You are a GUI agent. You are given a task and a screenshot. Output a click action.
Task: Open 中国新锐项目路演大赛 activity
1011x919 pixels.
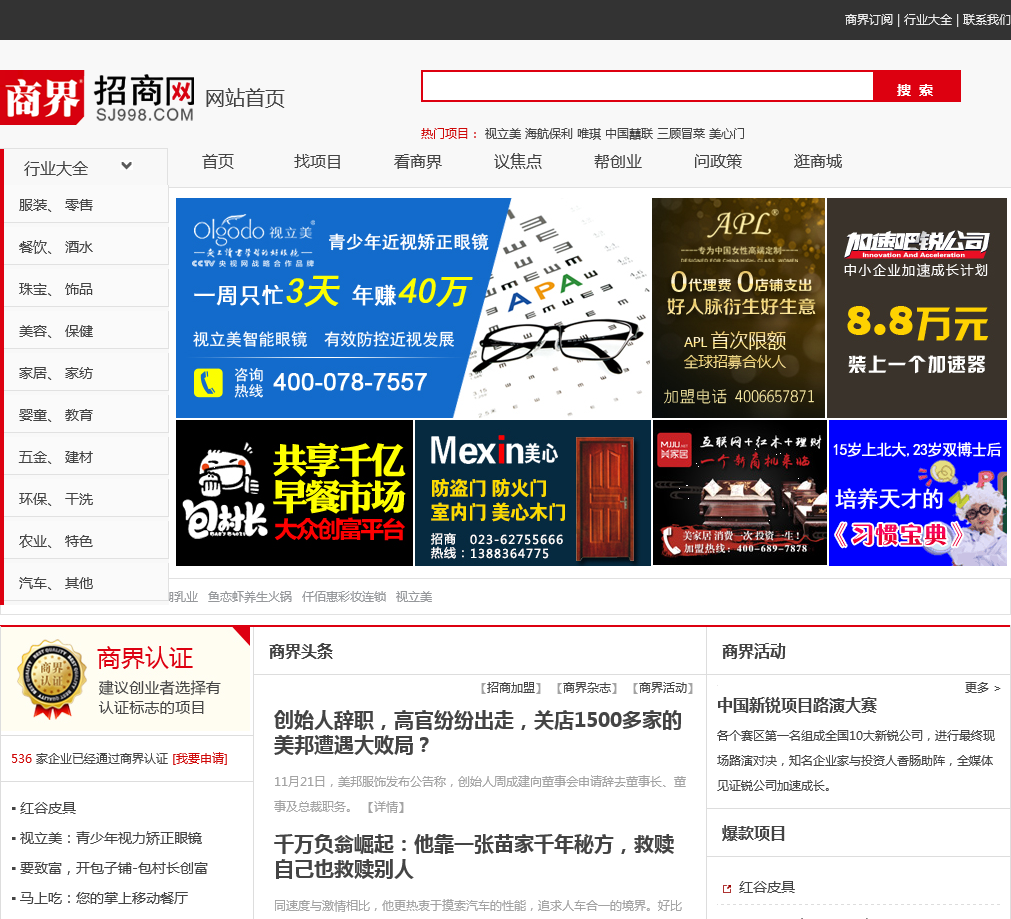797,706
